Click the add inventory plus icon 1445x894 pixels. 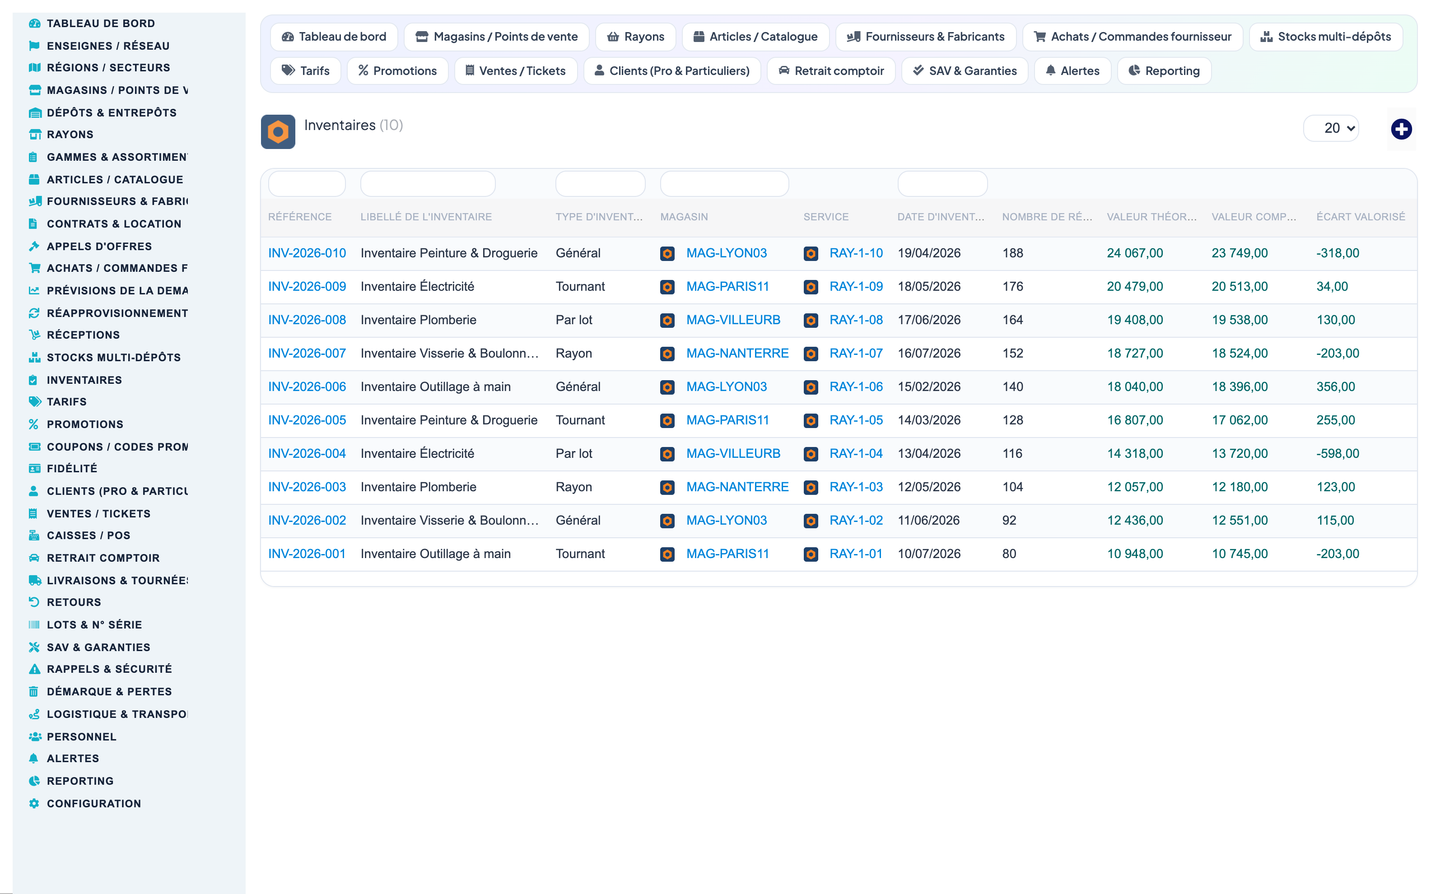1401,129
